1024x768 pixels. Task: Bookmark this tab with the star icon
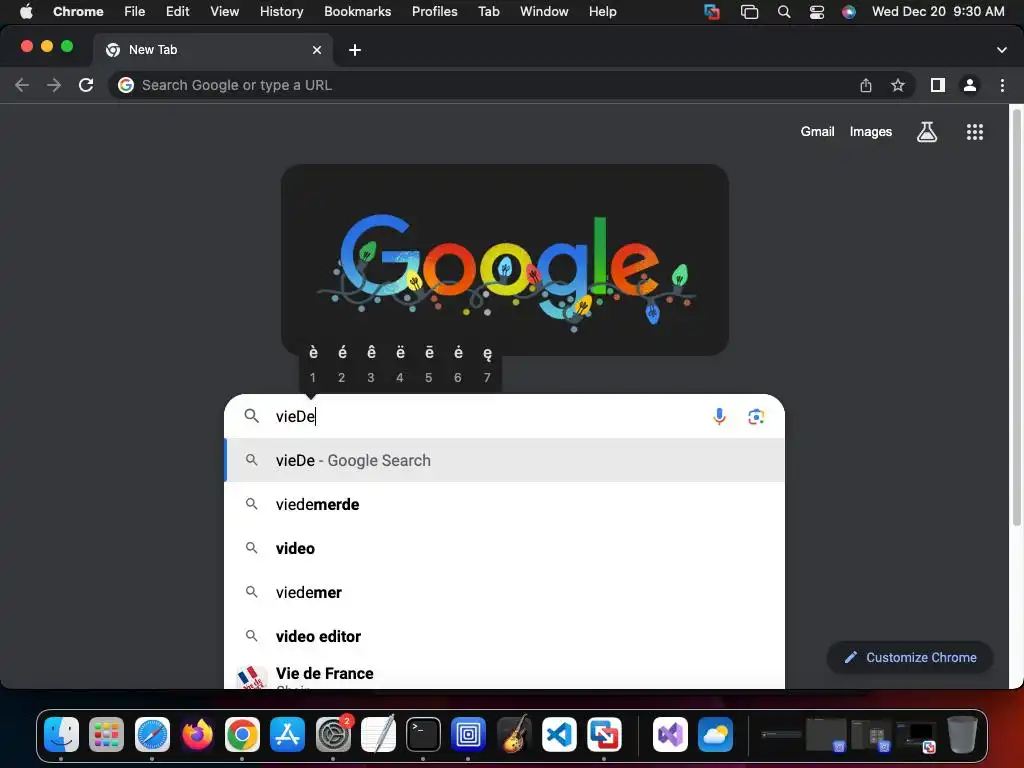(898, 85)
